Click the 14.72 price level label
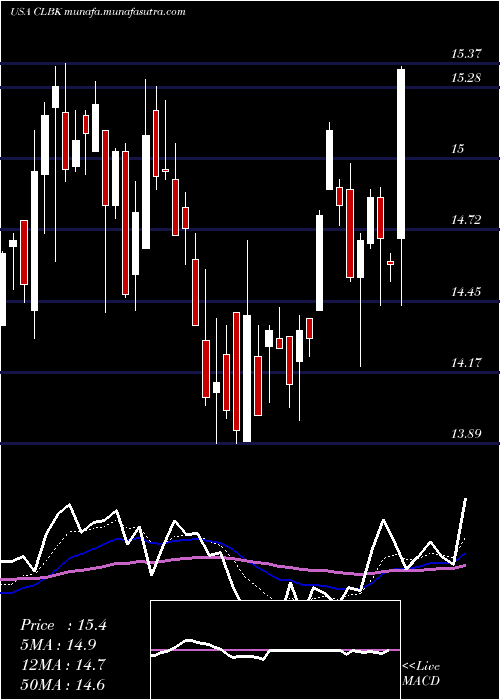The width and height of the screenshot is (500, 700). (466, 220)
